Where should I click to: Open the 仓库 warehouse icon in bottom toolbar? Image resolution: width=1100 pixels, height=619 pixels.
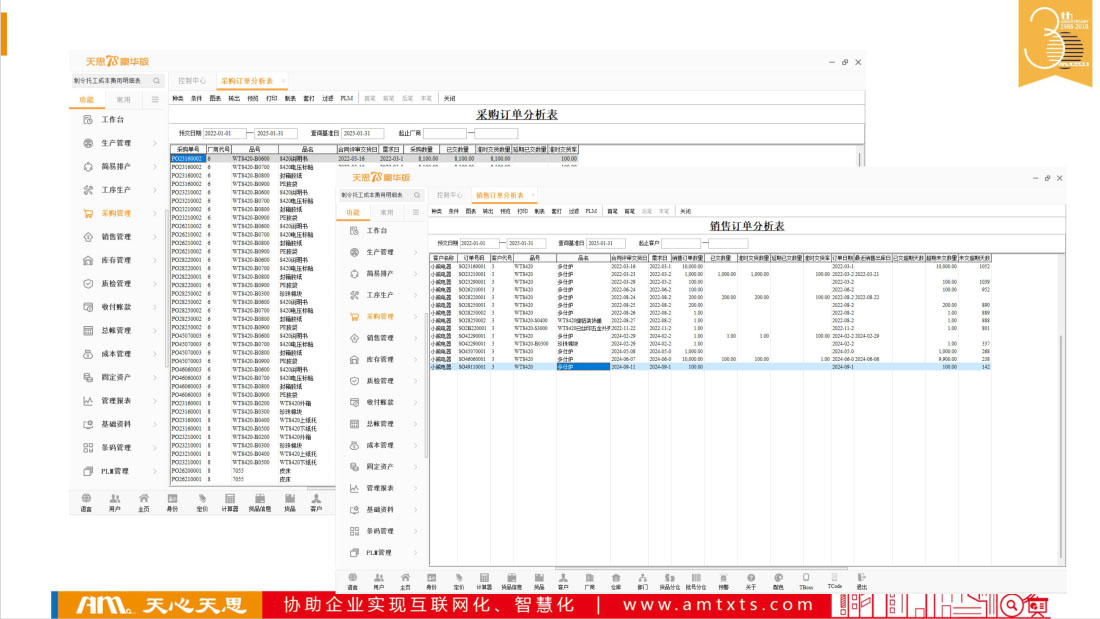[616, 581]
